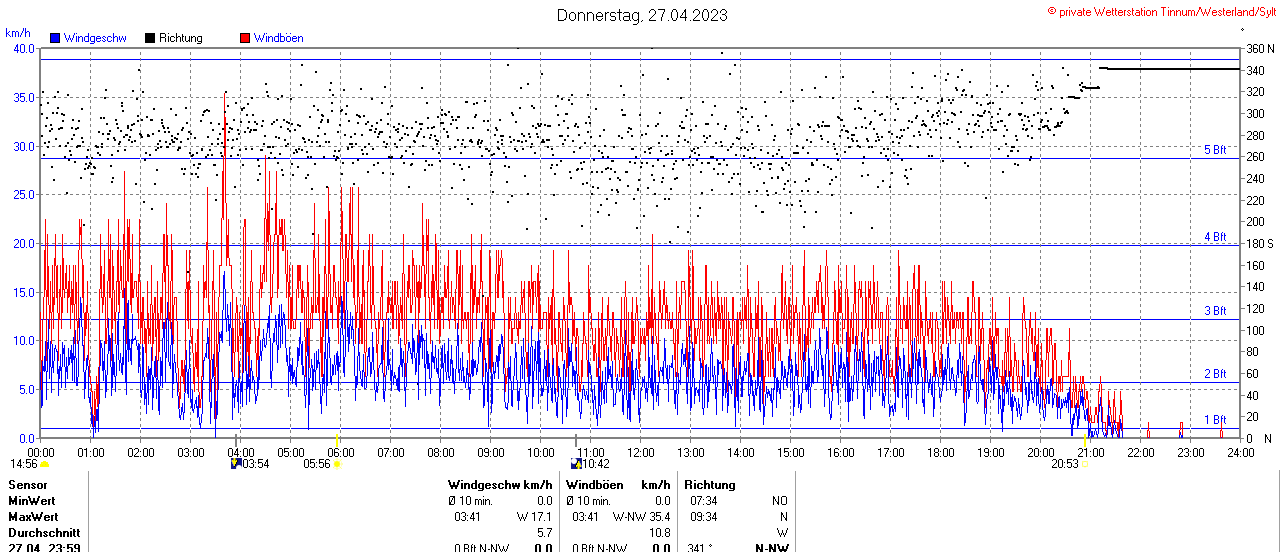Click the NO direction value
The height and width of the screenshot is (552, 1280).
780,501
